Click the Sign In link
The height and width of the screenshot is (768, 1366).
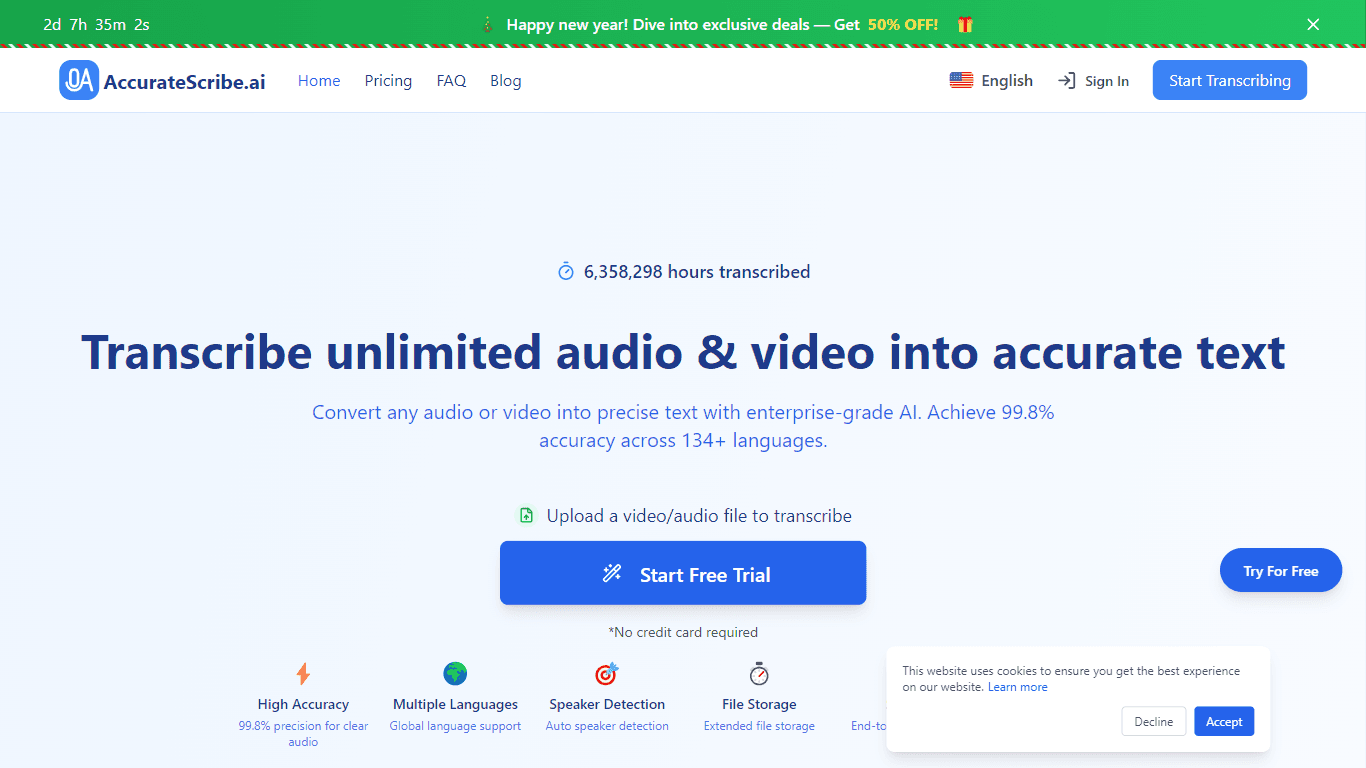coord(1093,81)
